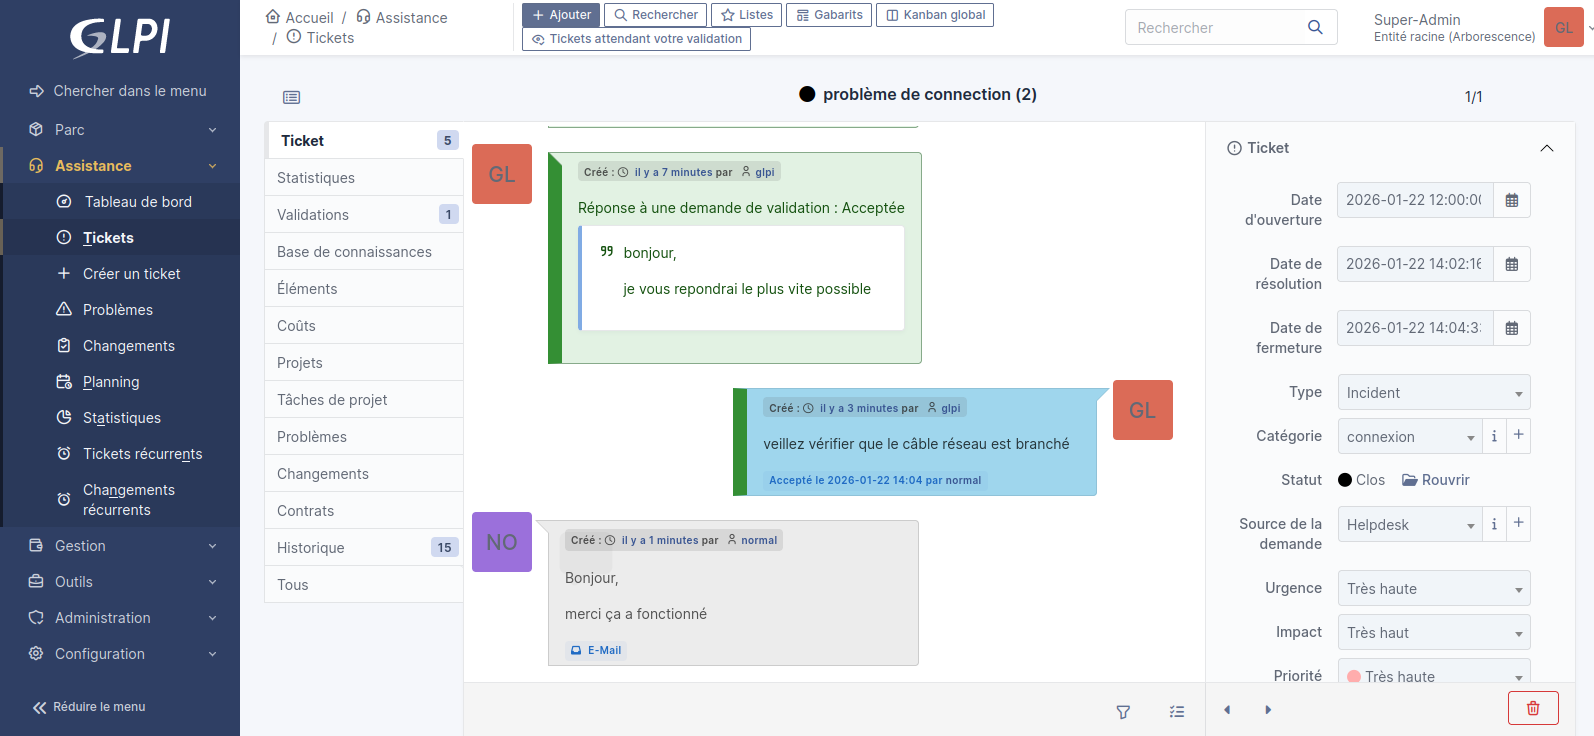Collapse sidebar using Réduire le menu

[x=89, y=707]
